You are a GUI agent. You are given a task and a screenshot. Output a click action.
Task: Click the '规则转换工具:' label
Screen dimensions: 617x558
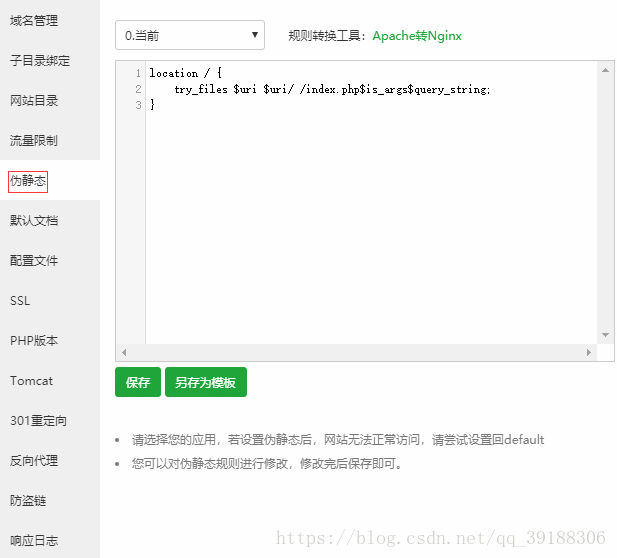(x=327, y=36)
